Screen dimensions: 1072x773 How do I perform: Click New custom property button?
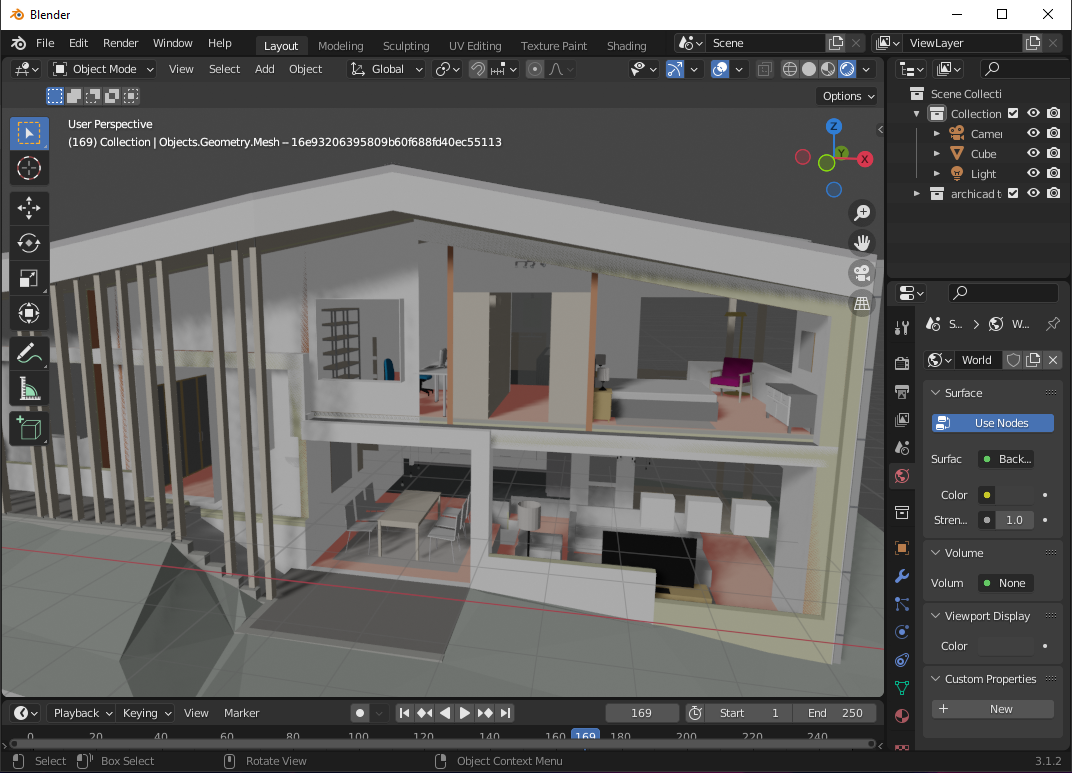(x=993, y=709)
